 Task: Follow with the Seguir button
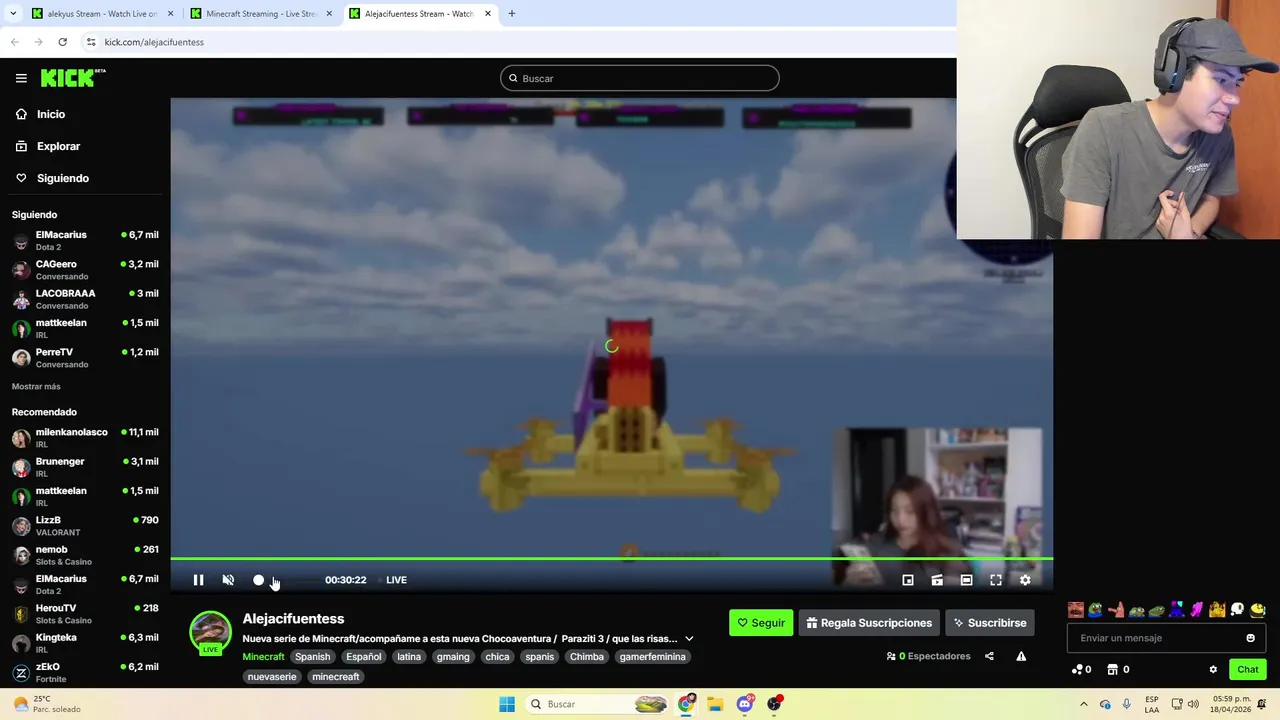(761, 623)
